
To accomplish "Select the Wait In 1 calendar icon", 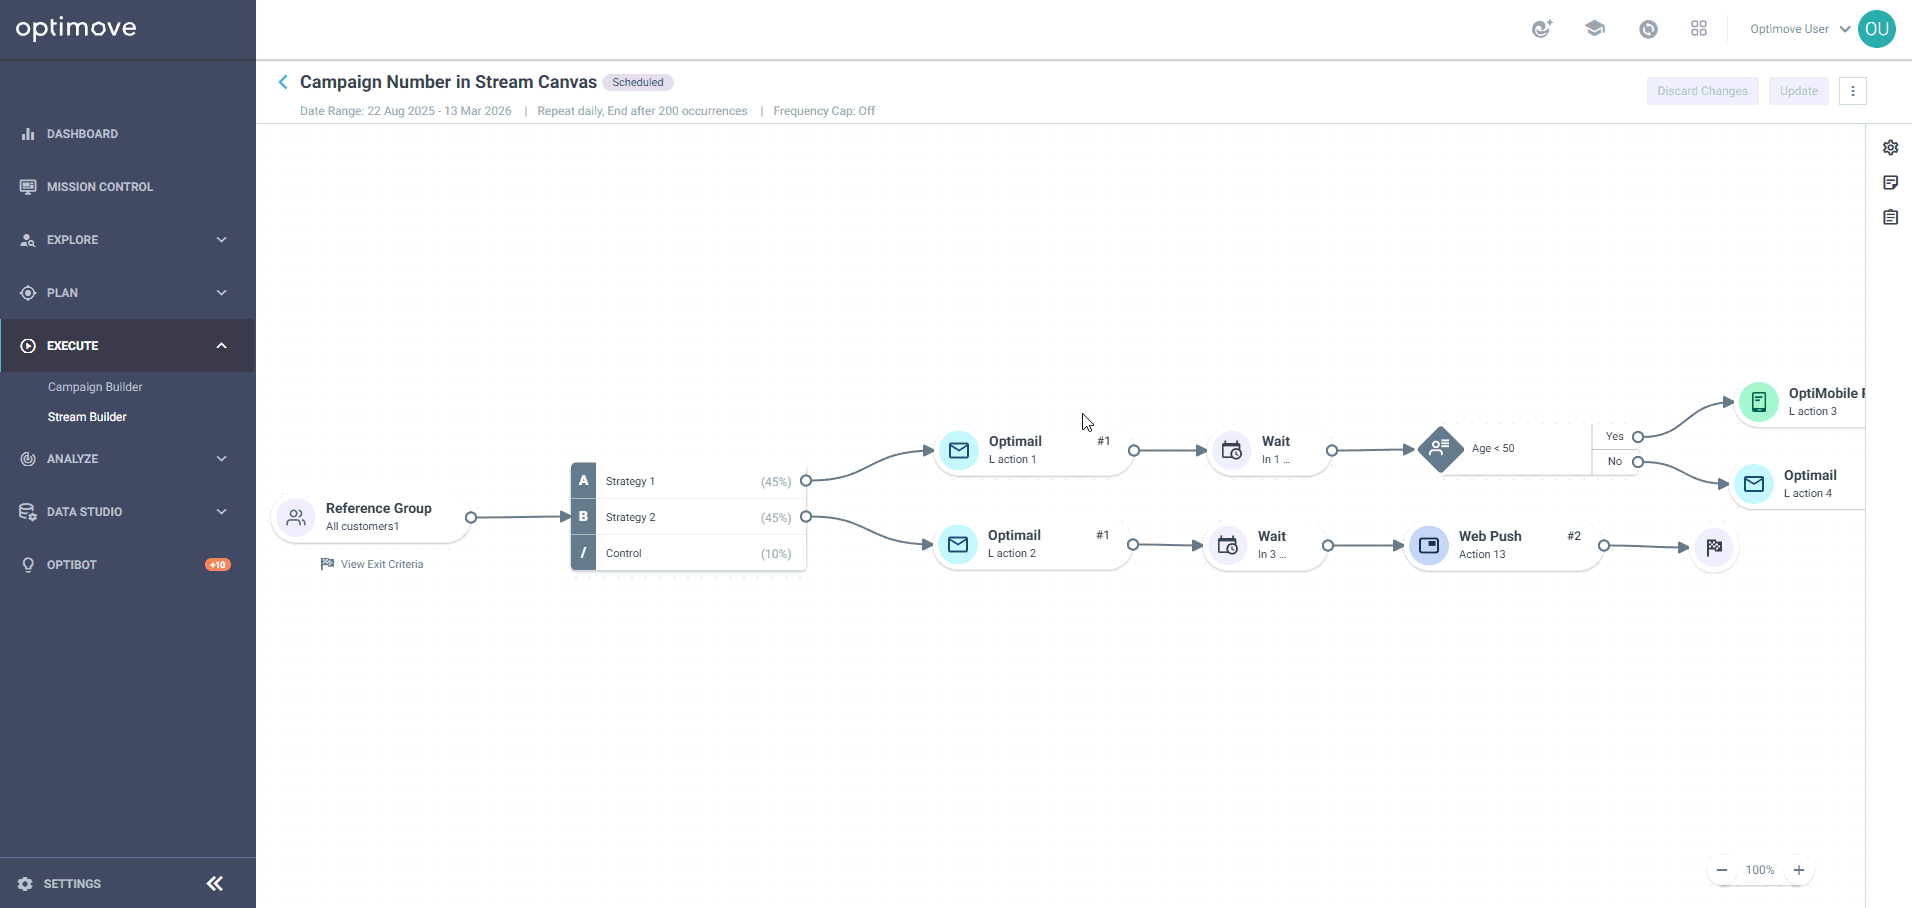I will click(1232, 450).
